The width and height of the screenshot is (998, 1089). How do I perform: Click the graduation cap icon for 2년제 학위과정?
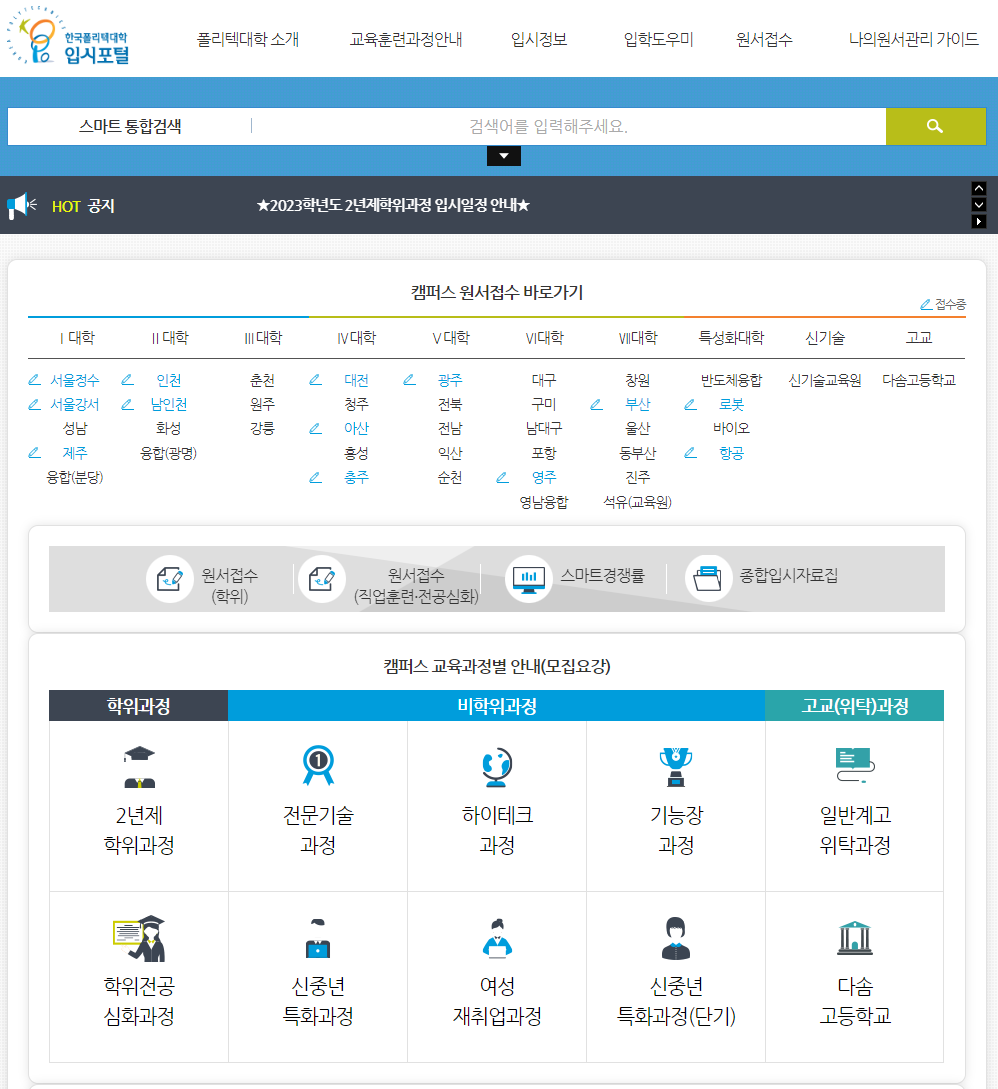click(137, 765)
